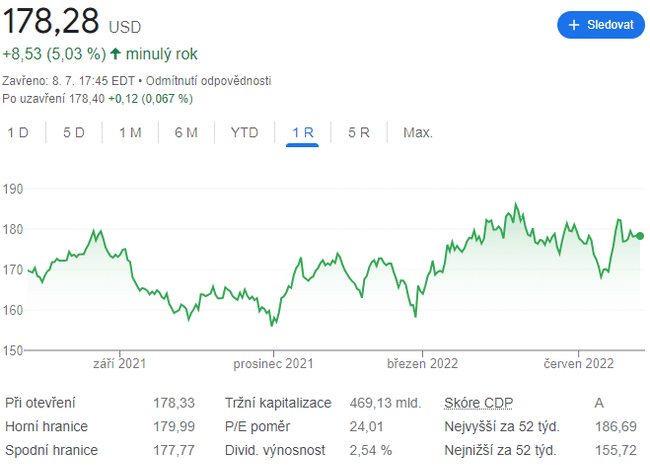Select the YTD tab
The image size is (650, 466).
click(244, 132)
